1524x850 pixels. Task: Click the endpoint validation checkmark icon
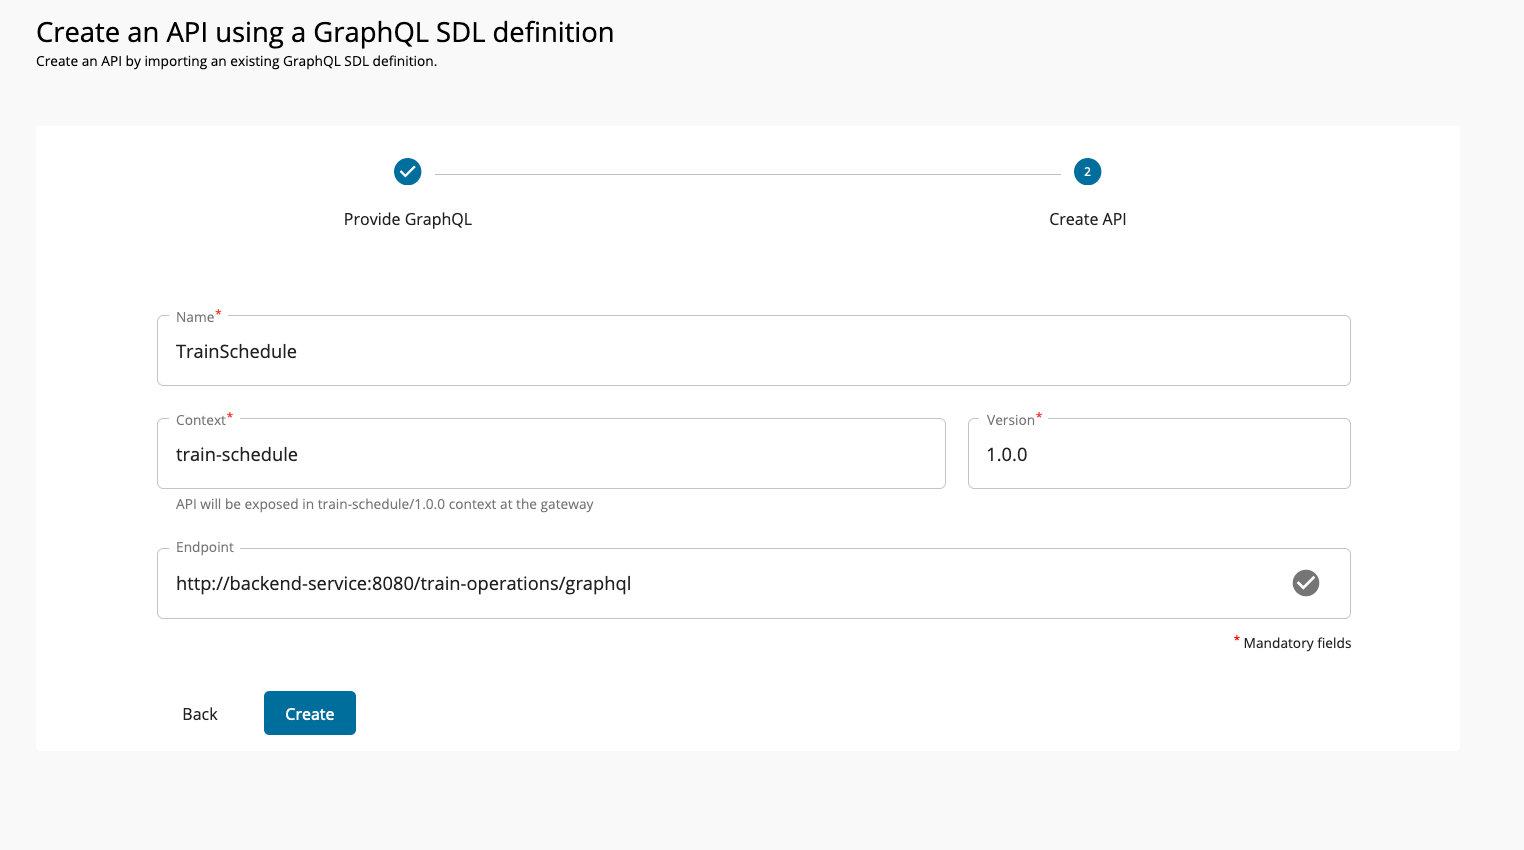click(1305, 583)
